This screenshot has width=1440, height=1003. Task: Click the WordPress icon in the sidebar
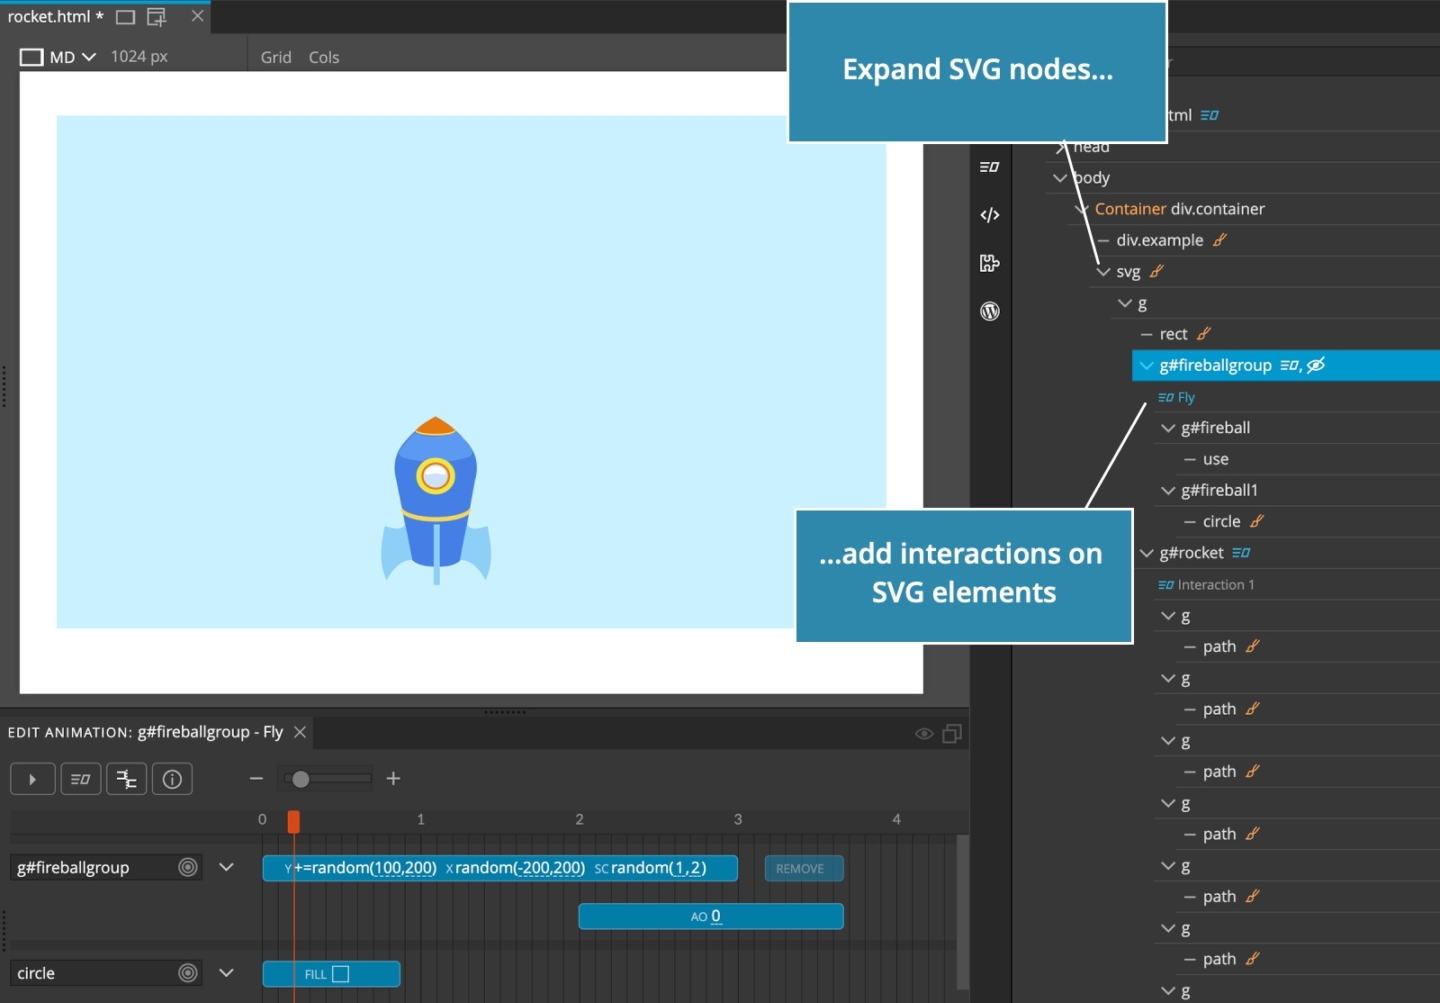[x=989, y=311]
